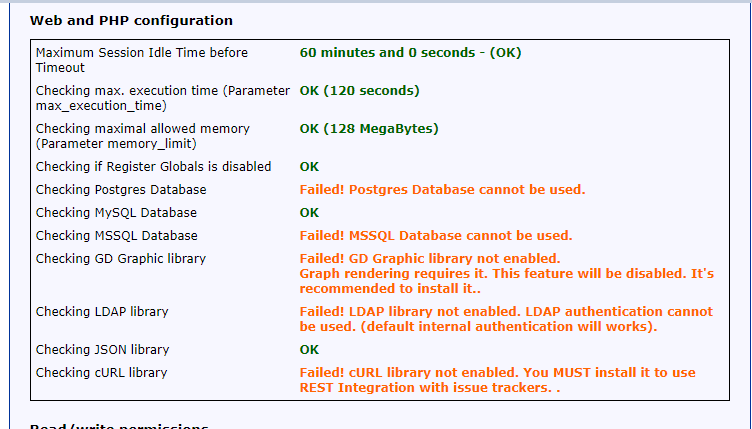Click 'Checking maximal allowed memory' label
This screenshot has width=752, height=429.
143,136
